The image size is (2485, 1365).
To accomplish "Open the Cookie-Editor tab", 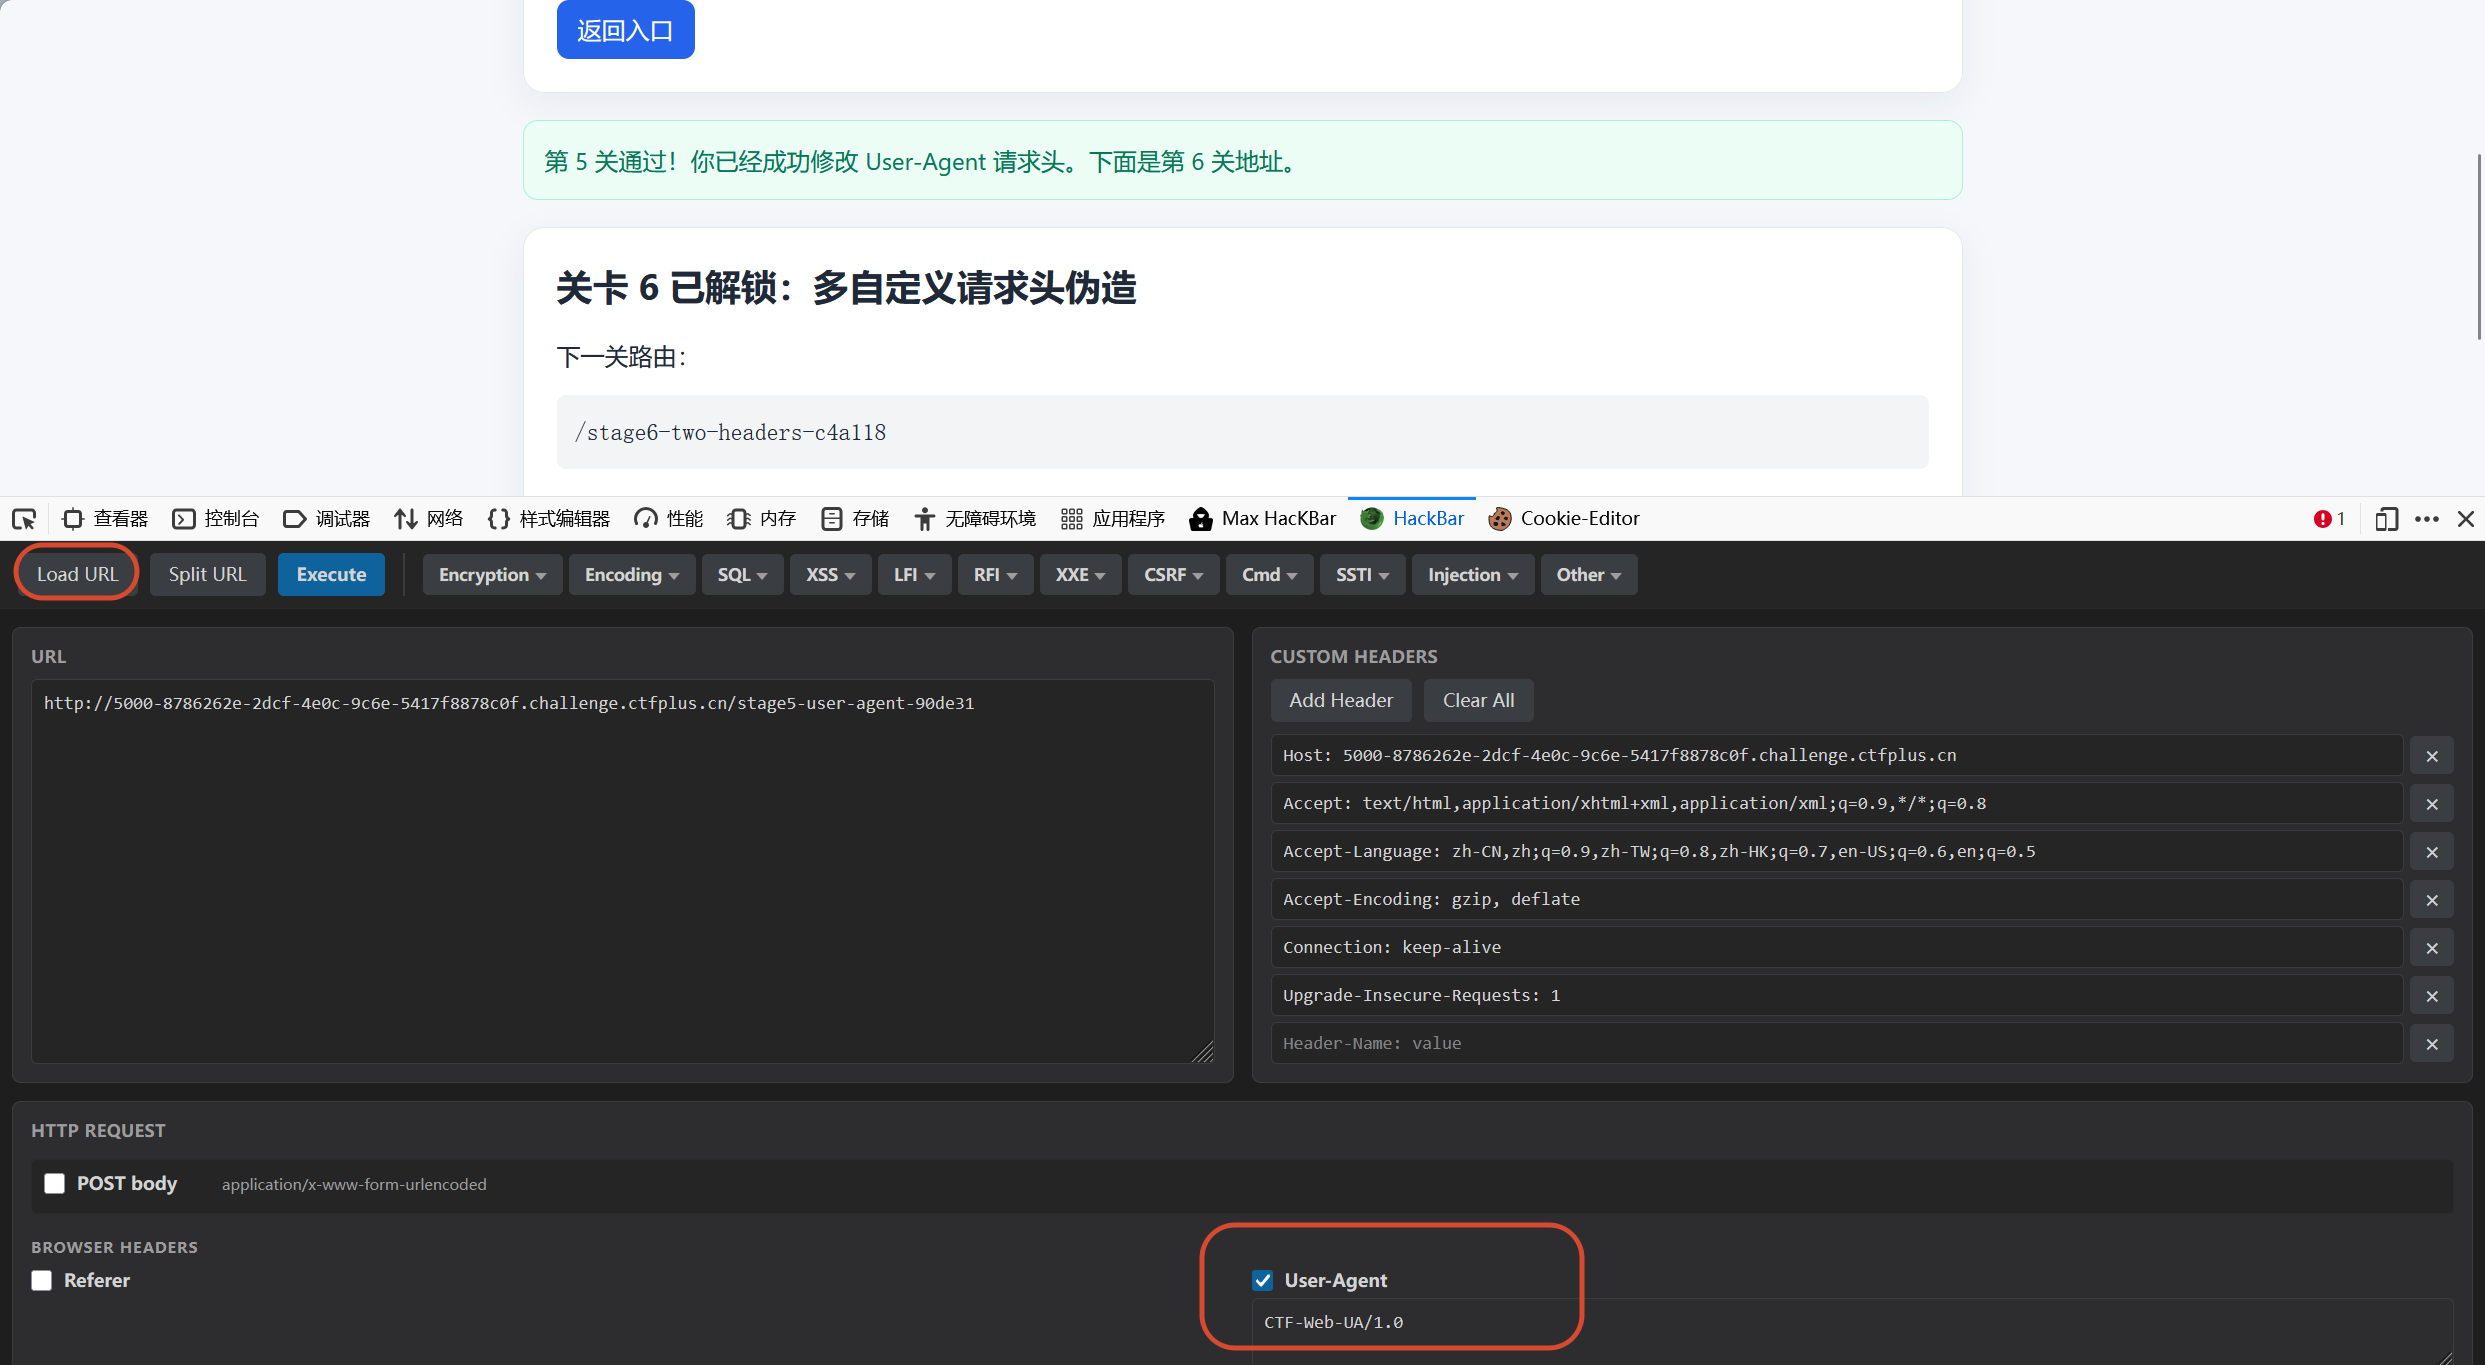I will (1565, 519).
